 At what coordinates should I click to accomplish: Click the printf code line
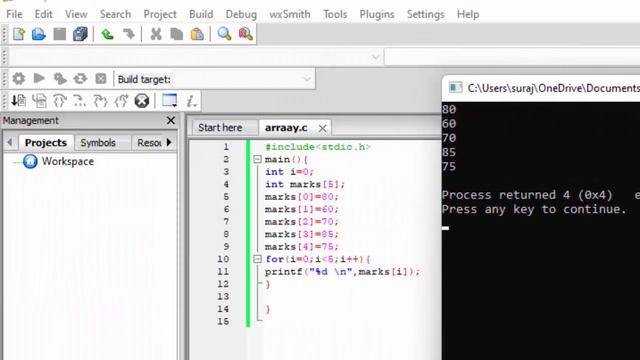click(x=342, y=271)
